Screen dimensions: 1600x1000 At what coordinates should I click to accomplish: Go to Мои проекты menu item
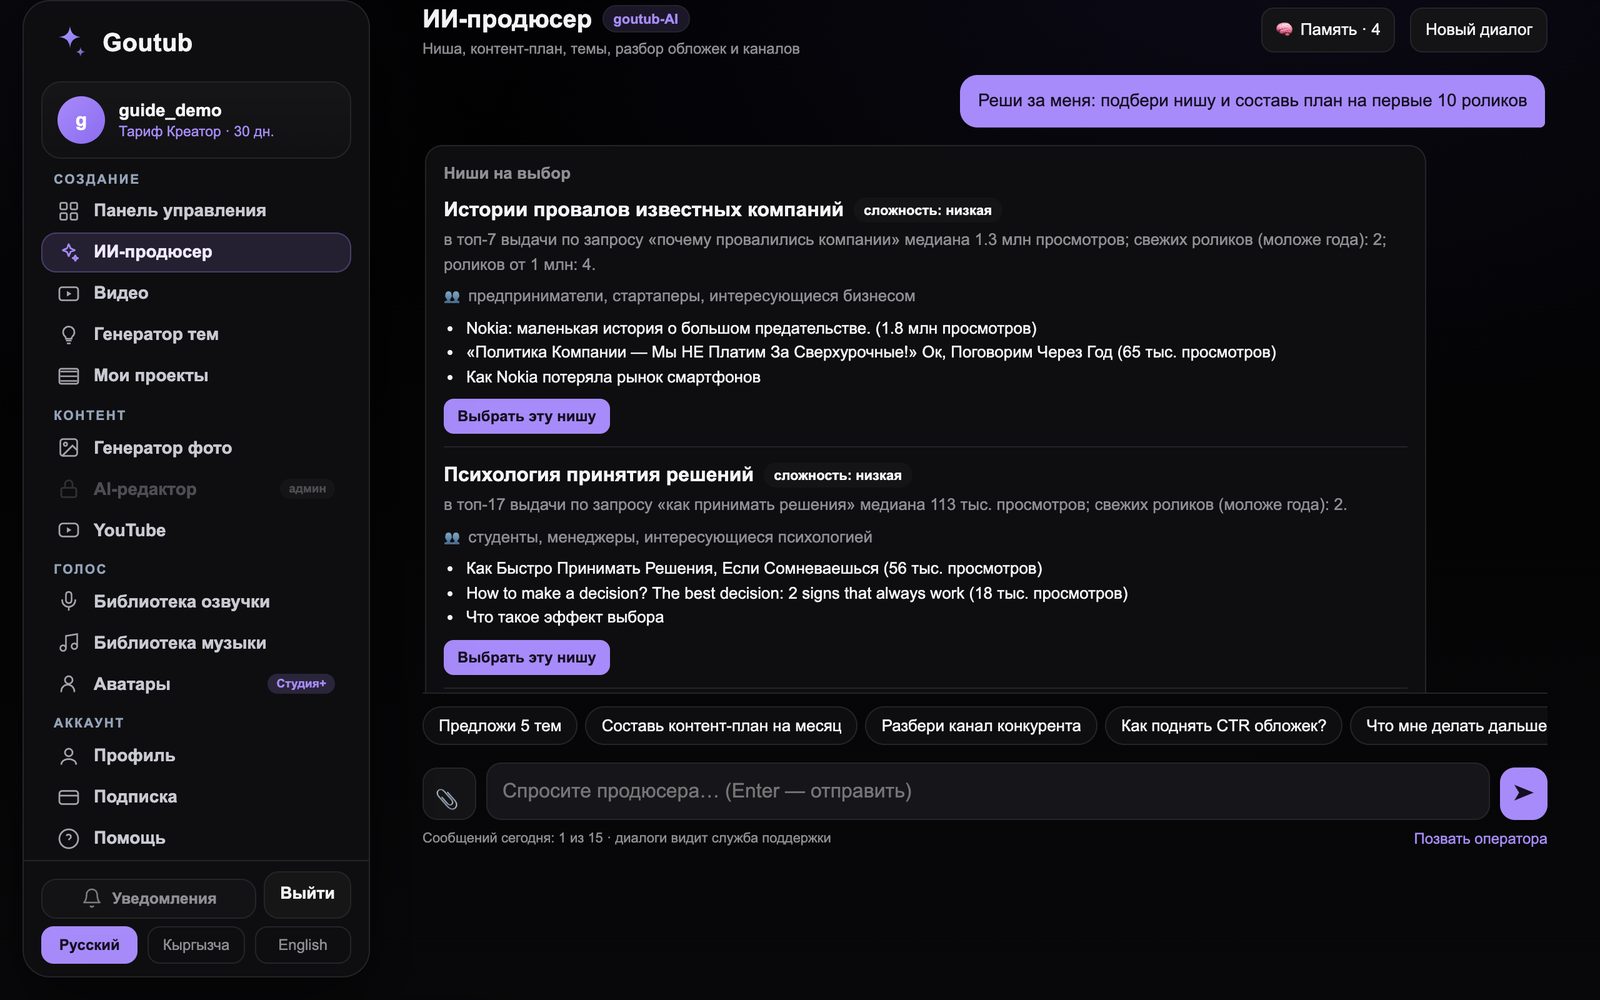pos(196,375)
